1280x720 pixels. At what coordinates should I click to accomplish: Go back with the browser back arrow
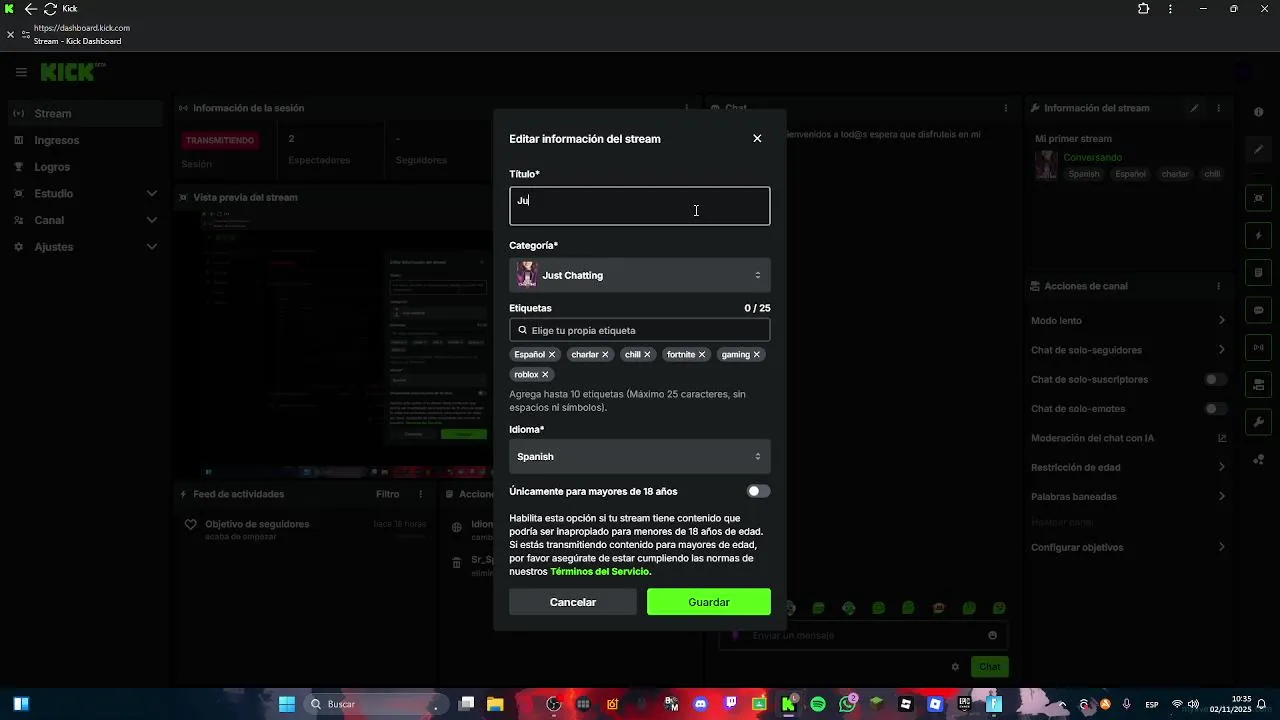(30, 9)
